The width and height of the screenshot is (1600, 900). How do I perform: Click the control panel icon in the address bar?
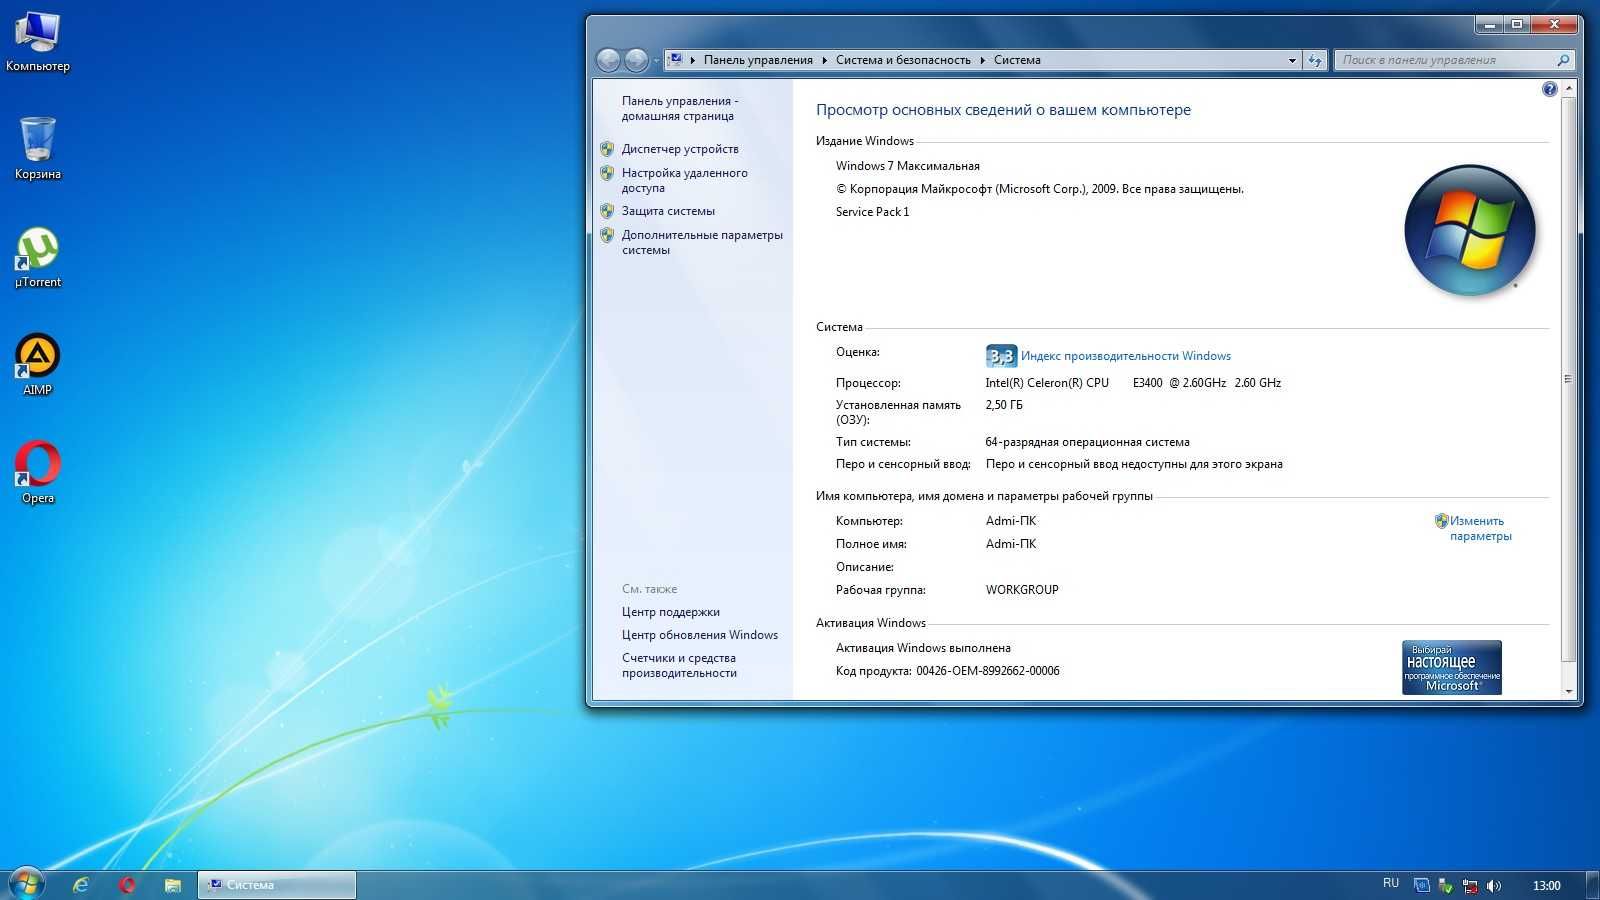coord(676,60)
